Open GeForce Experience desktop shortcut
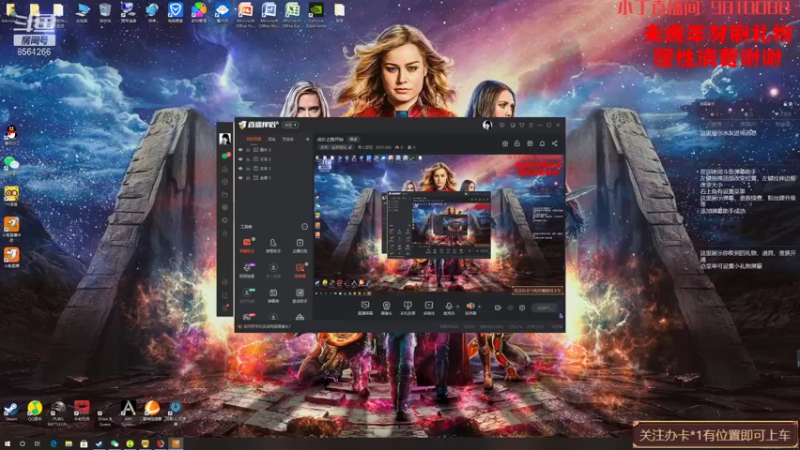The height and width of the screenshot is (450, 800). click(x=316, y=14)
